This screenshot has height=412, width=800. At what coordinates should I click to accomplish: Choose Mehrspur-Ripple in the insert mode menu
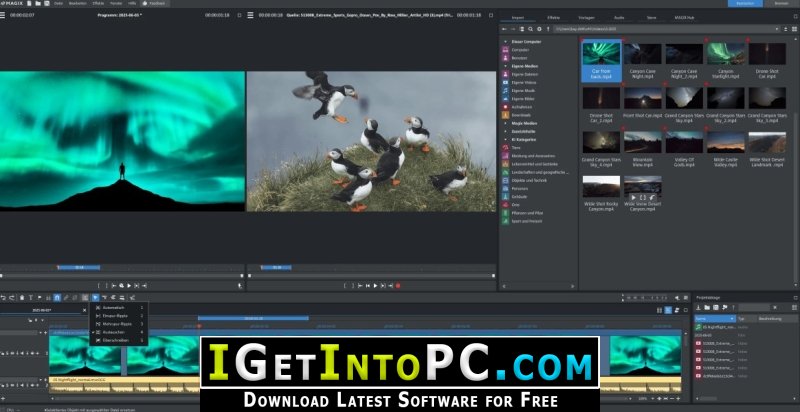119,324
